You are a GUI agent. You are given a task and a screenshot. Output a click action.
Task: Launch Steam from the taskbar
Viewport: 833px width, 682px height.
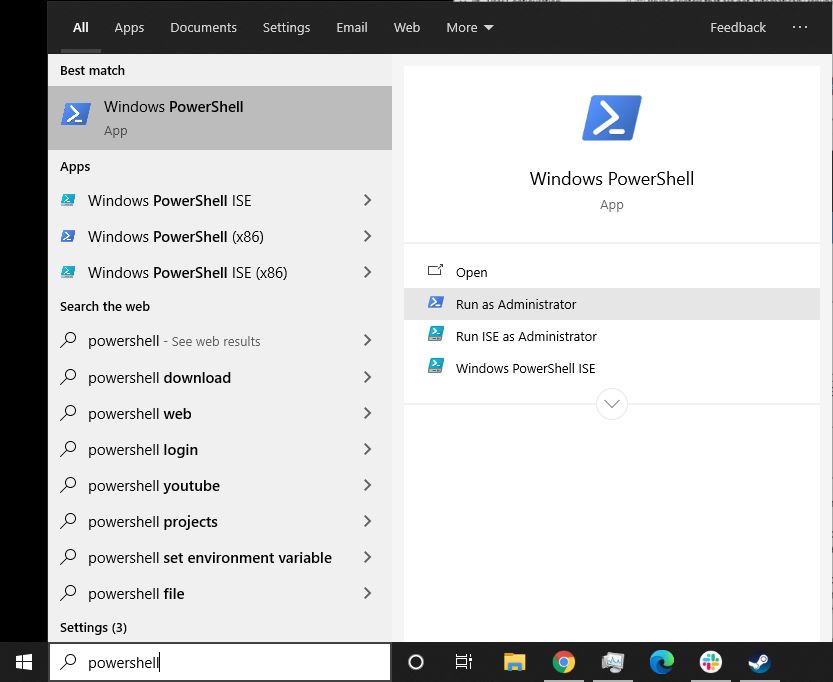point(759,662)
